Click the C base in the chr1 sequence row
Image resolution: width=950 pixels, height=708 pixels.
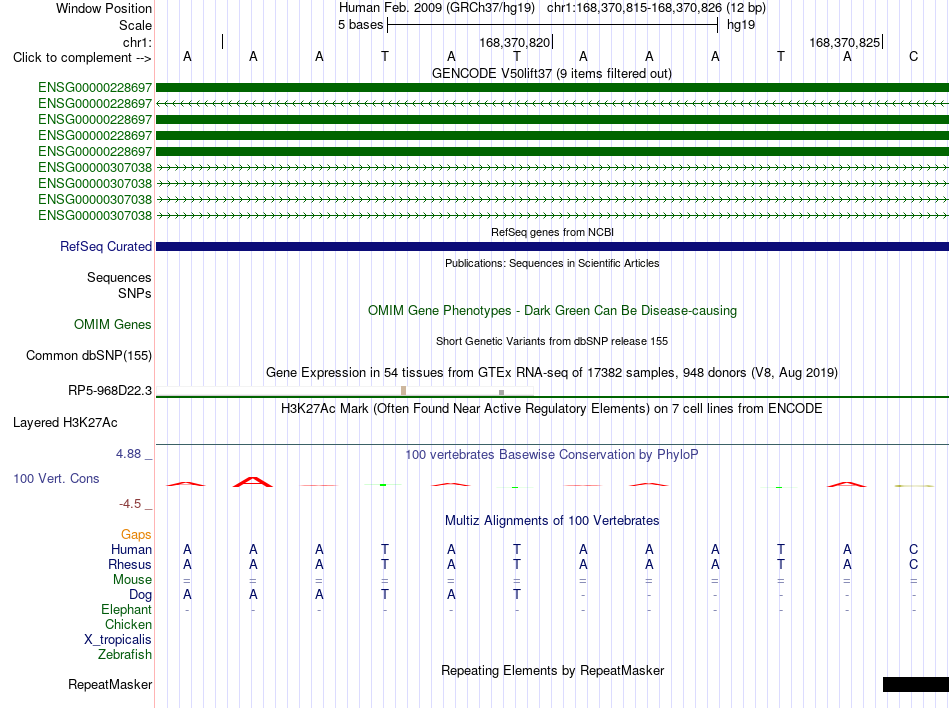[x=913, y=57]
